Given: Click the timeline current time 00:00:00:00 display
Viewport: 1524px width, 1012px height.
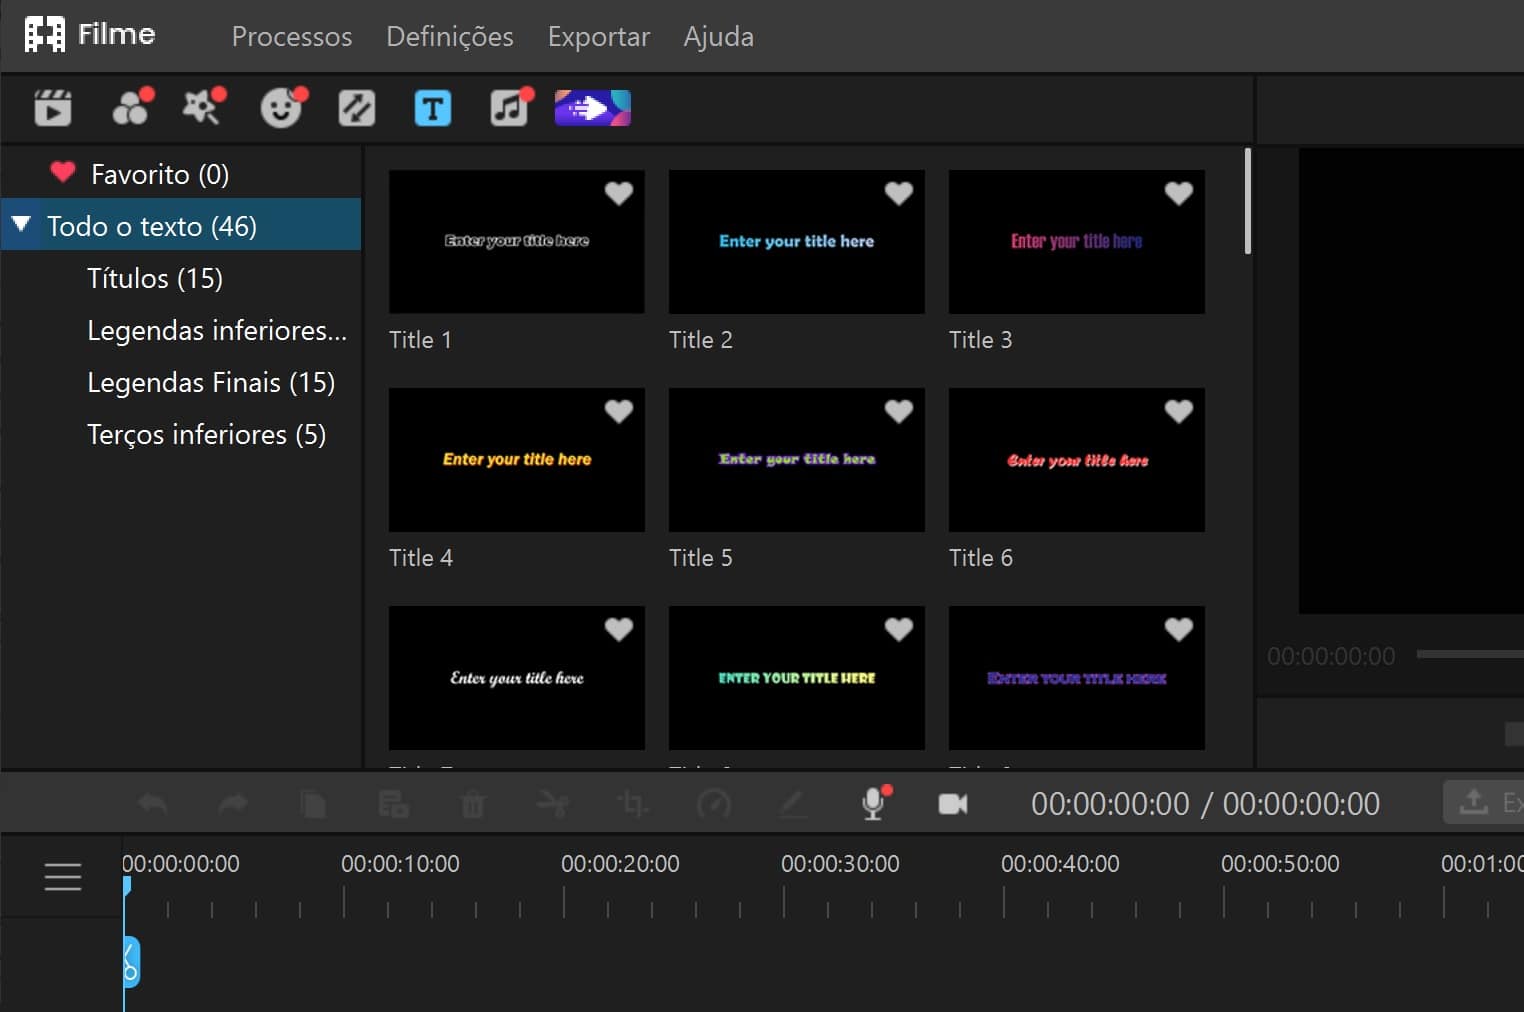Looking at the screenshot, I should [1110, 804].
